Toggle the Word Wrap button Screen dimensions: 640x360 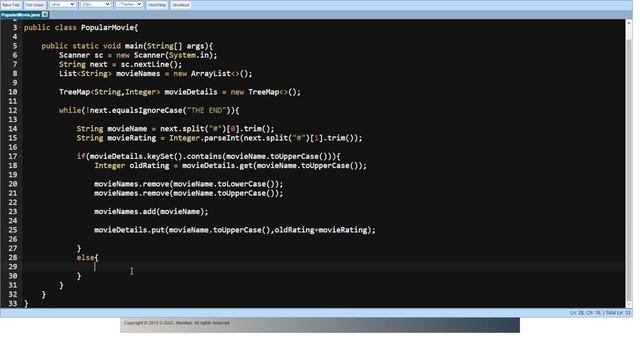tap(157, 5)
